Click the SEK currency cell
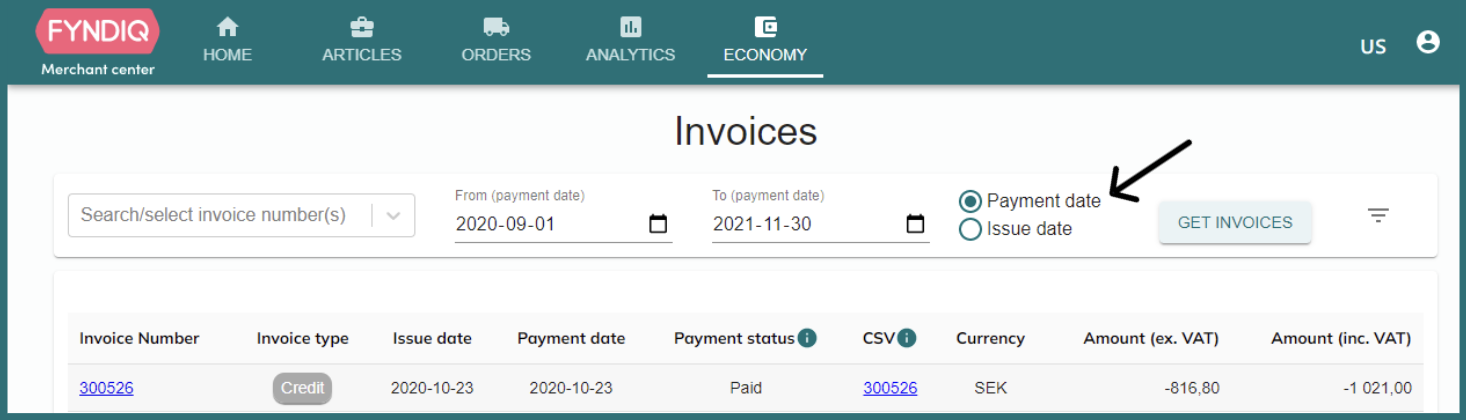This screenshot has height=420, width=1466. pyautogui.click(x=990, y=388)
